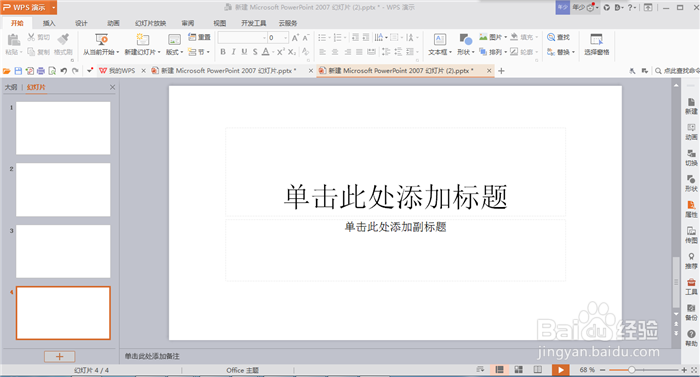Image resolution: width=700 pixels, height=377 pixels.
Task: Click the Redo arrow icon
Action: click(x=75, y=71)
